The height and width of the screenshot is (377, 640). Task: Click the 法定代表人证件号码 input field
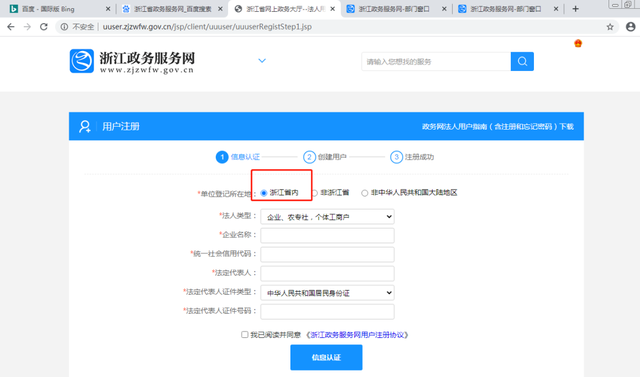pos(327,312)
